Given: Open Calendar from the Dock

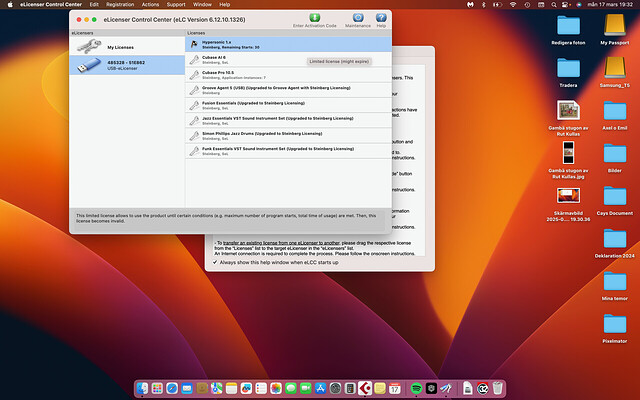Looking at the screenshot, I should [x=395, y=388].
